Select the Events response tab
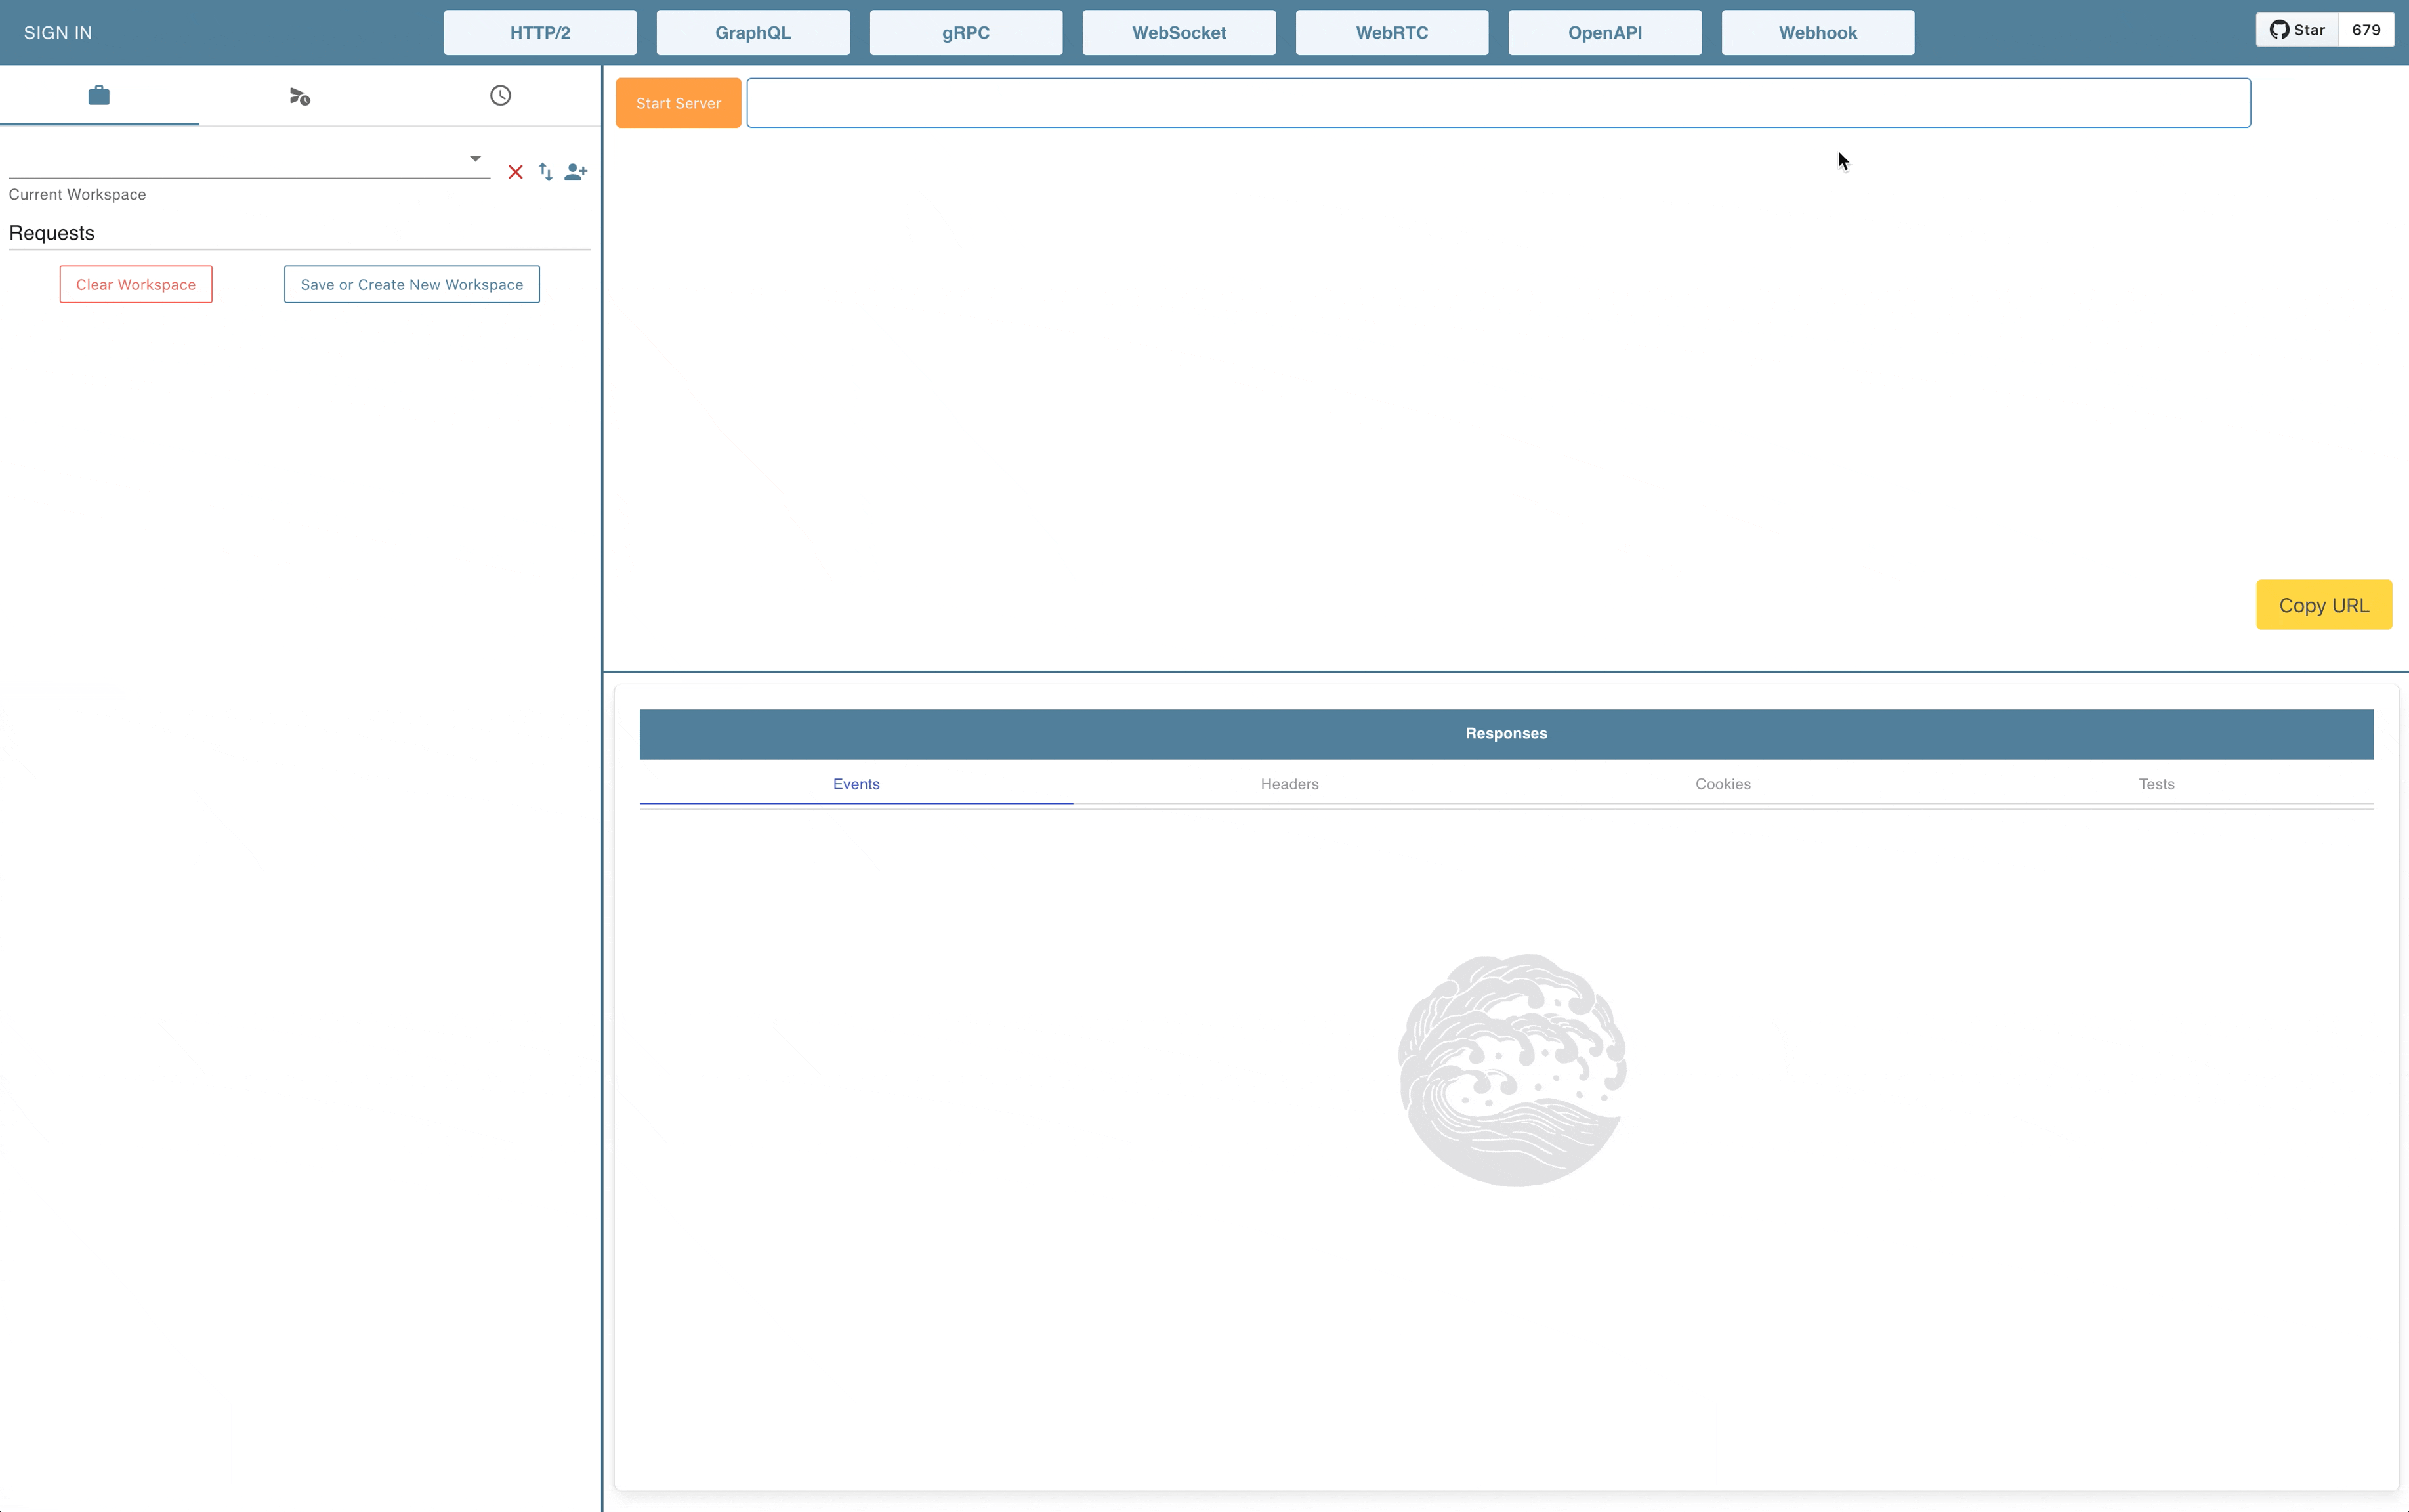Image resolution: width=2409 pixels, height=1512 pixels. click(856, 784)
